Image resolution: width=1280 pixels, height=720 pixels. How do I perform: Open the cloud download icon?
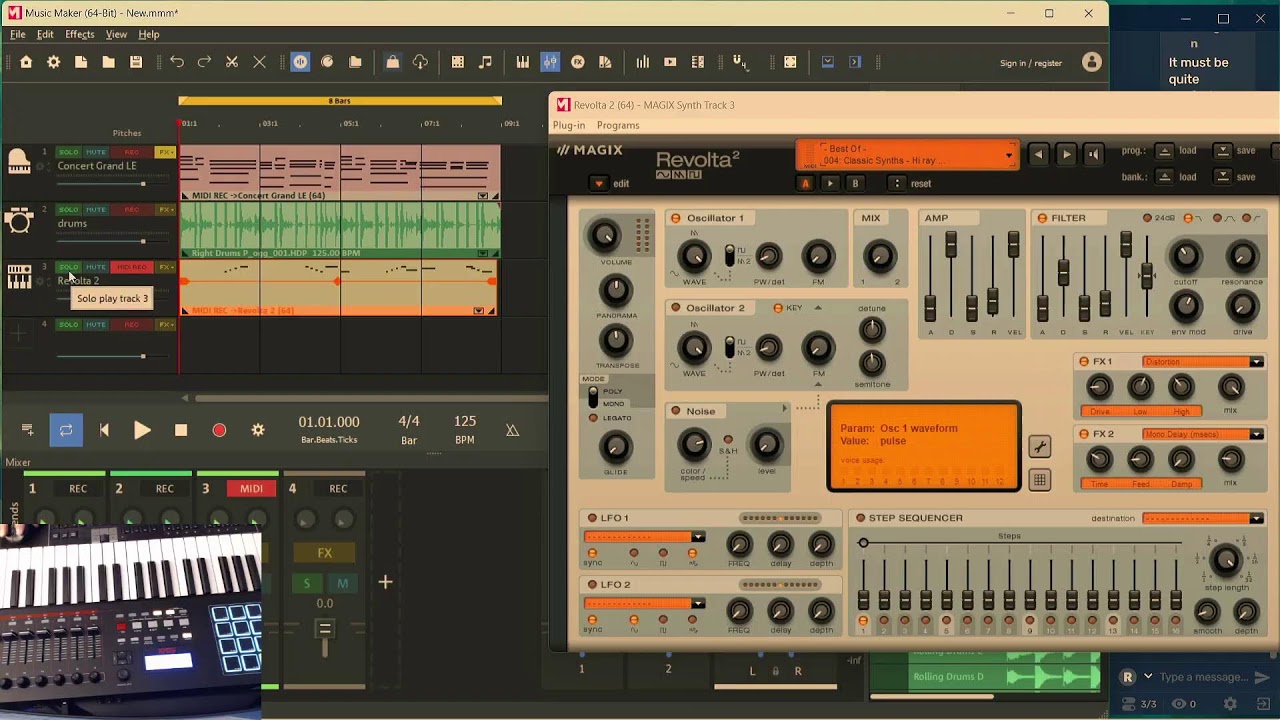coord(420,62)
